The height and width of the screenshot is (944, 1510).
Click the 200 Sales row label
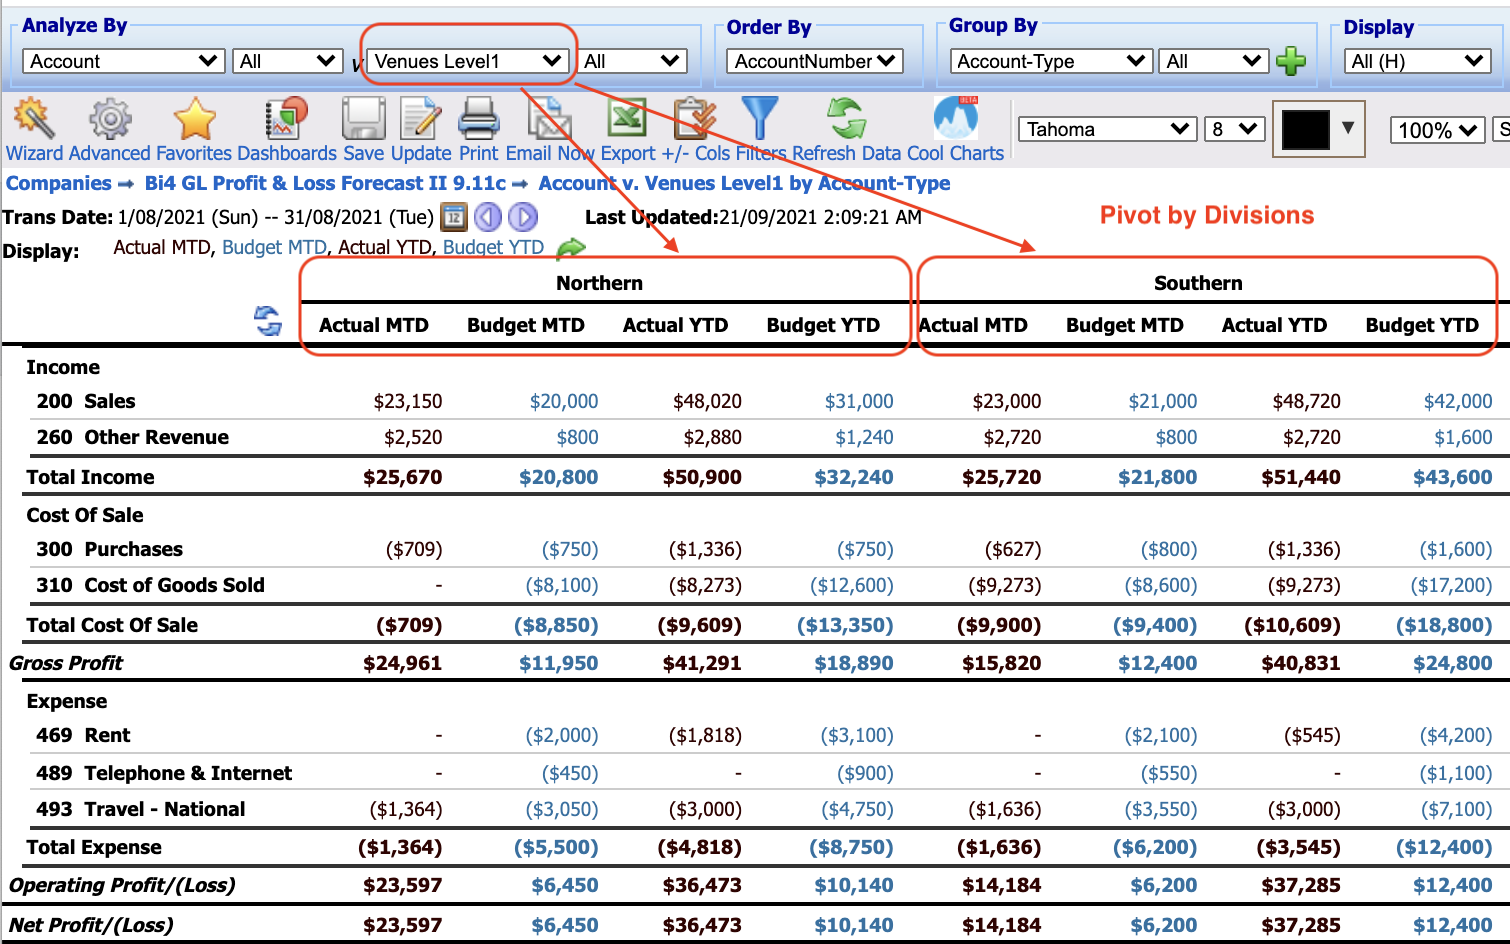click(x=86, y=401)
